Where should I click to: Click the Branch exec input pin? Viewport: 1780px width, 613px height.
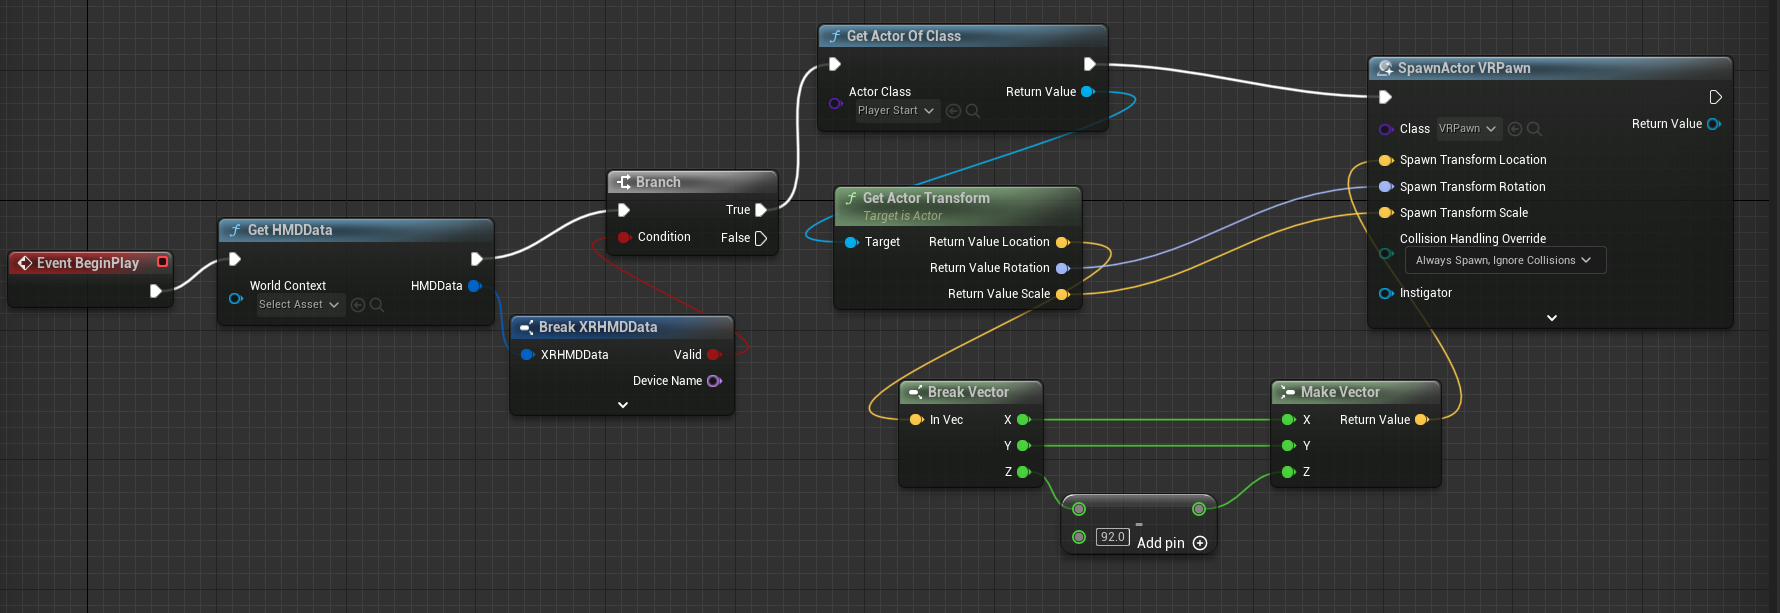coord(624,210)
